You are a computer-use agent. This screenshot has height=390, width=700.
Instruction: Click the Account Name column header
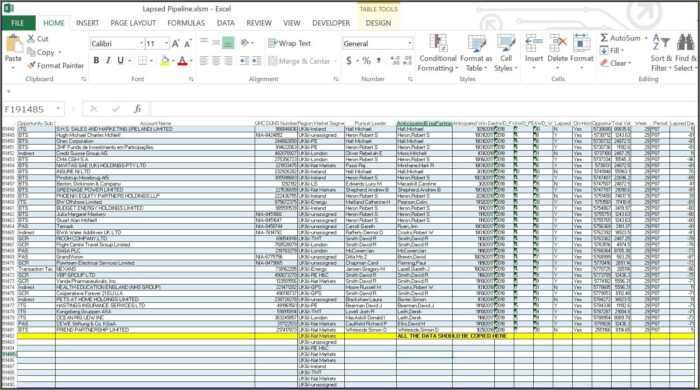coord(155,123)
